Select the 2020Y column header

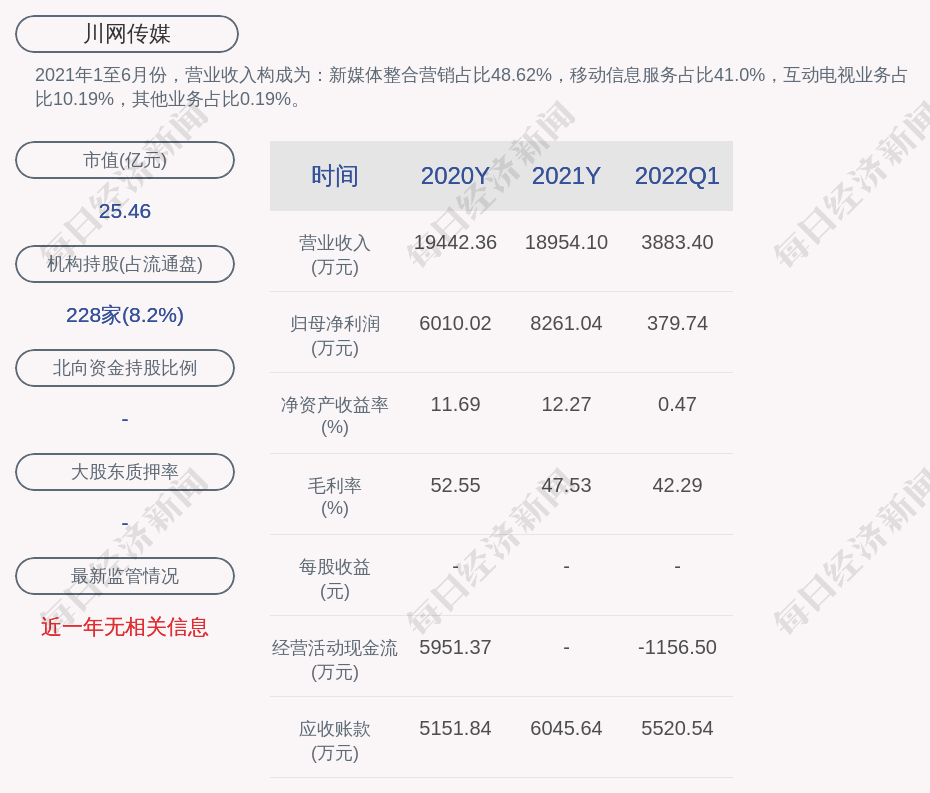coord(455,176)
